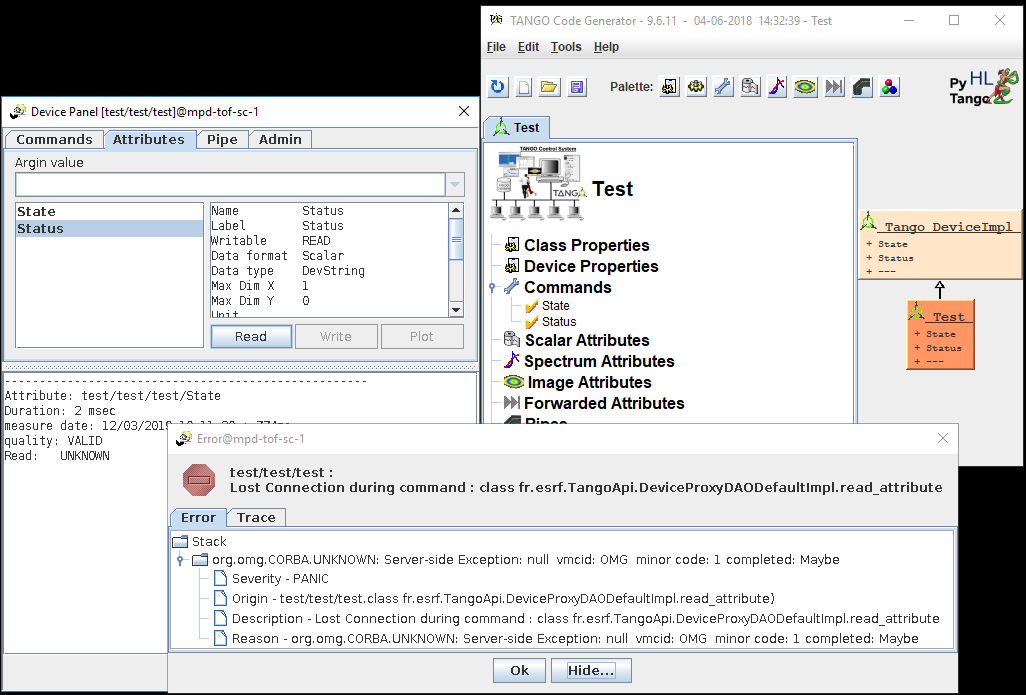Image resolution: width=1026 pixels, height=695 pixels.
Task: Select the State command under Commands
Action: [x=556, y=306]
